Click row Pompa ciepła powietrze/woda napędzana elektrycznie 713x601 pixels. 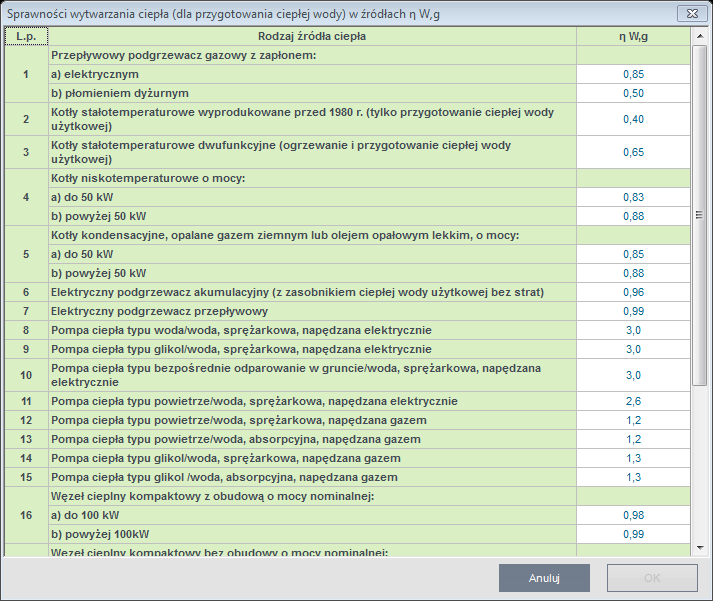(x=312, y=401)
